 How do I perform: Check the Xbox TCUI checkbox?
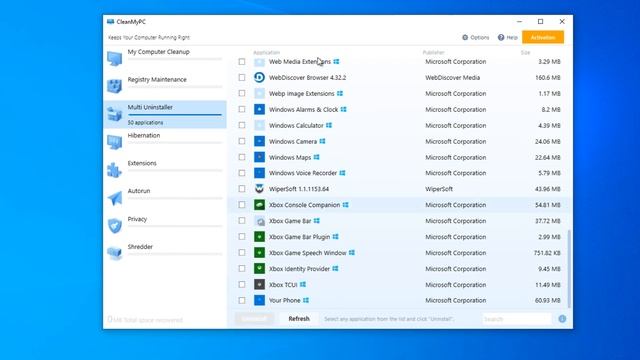pyautogui.click(x=242, y=284)
